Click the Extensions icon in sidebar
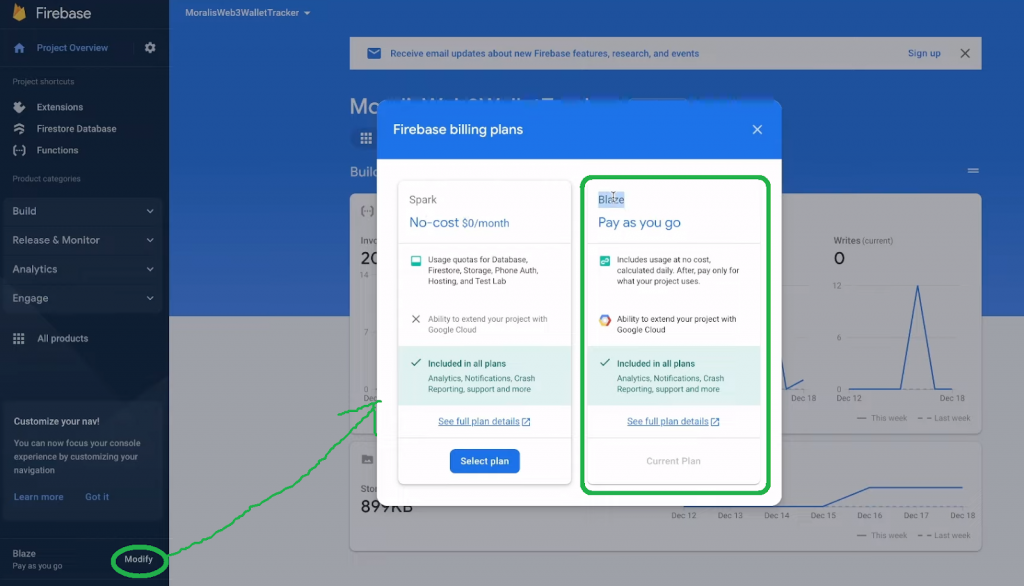1024x586 pixels. (19, 107)
